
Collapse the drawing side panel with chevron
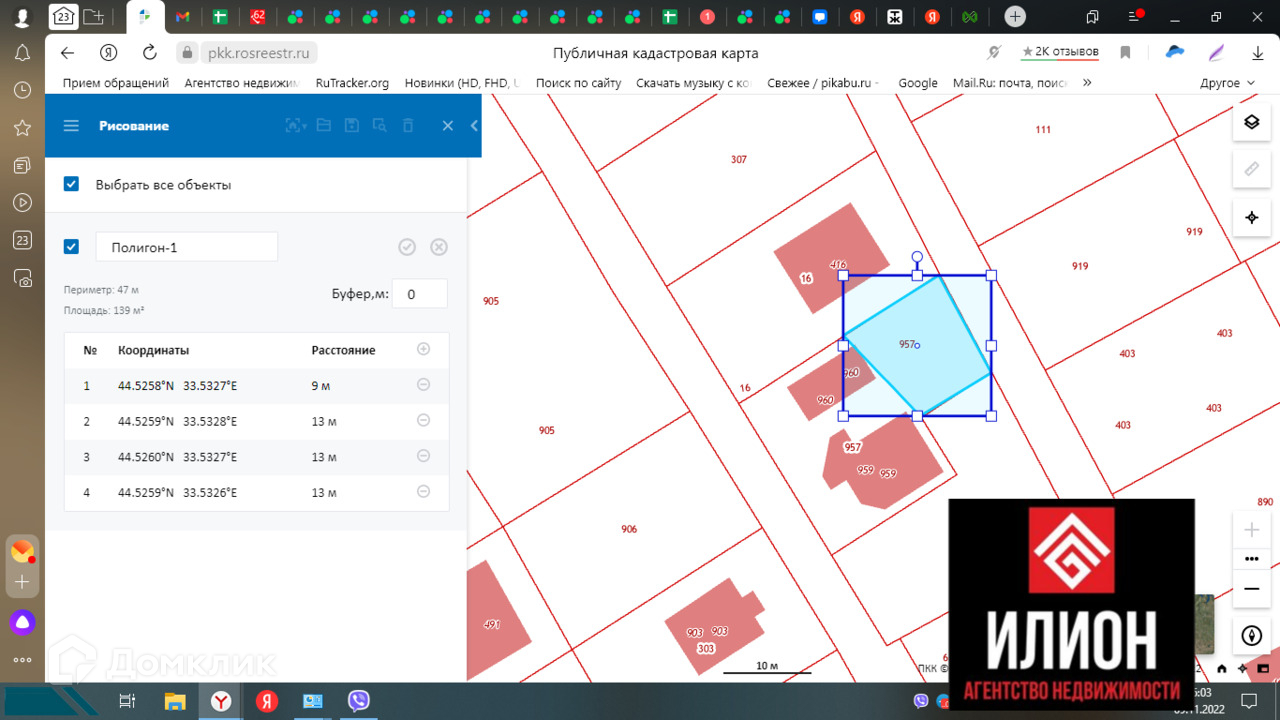coord(474,126)
